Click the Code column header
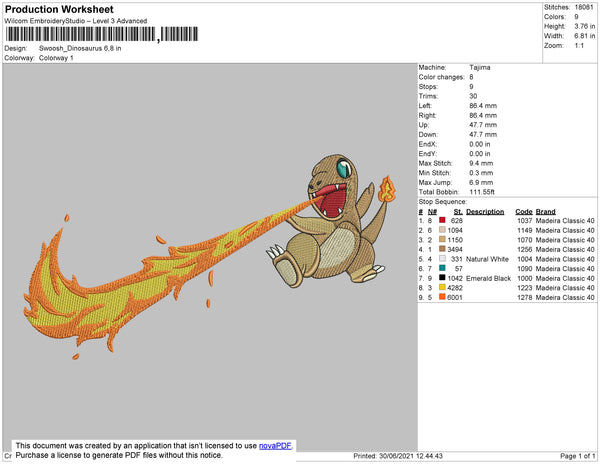This screenshot has width=600, height=464. (524, 212)
